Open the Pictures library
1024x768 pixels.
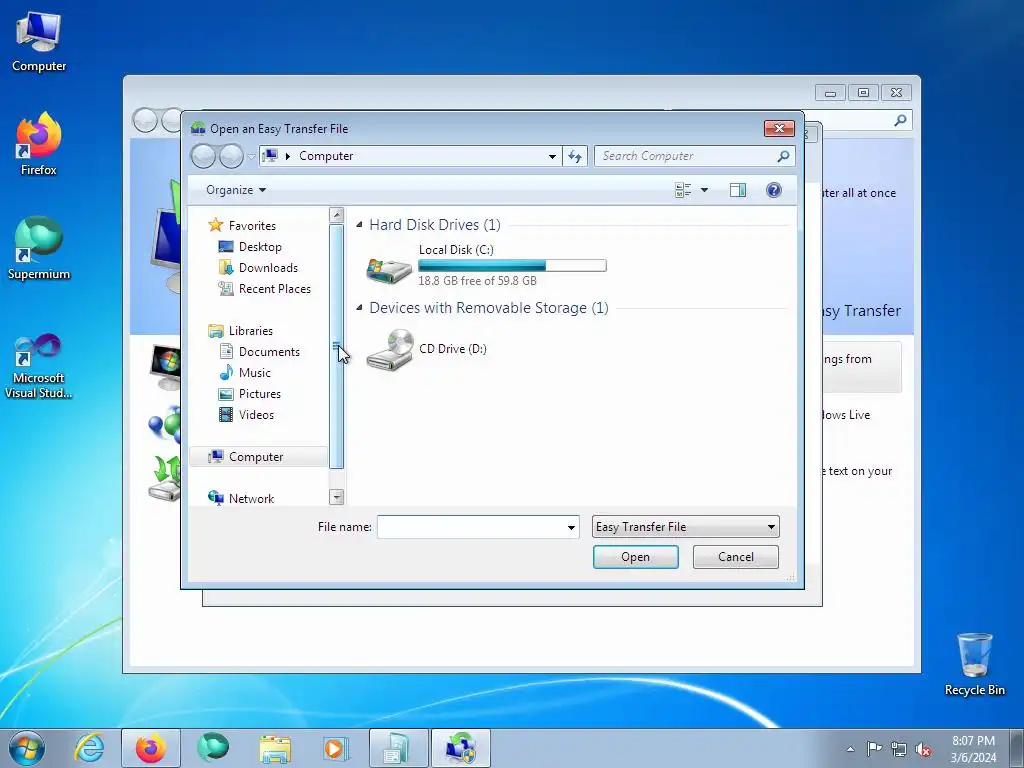point(260,394)
